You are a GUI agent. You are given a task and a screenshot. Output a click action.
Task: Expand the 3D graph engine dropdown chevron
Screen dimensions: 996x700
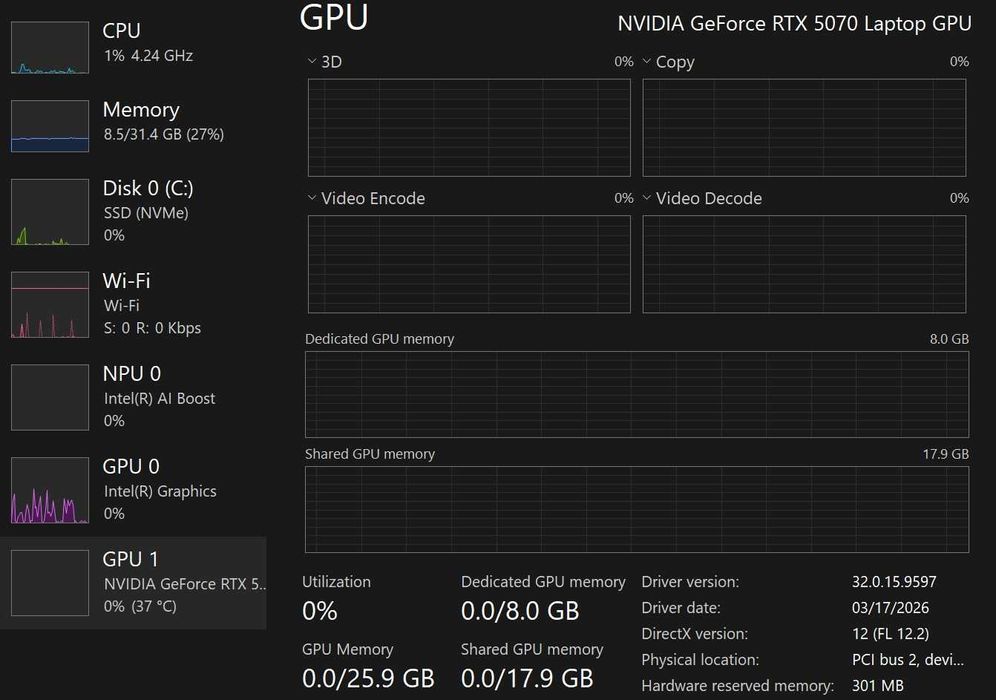(312, 62)
